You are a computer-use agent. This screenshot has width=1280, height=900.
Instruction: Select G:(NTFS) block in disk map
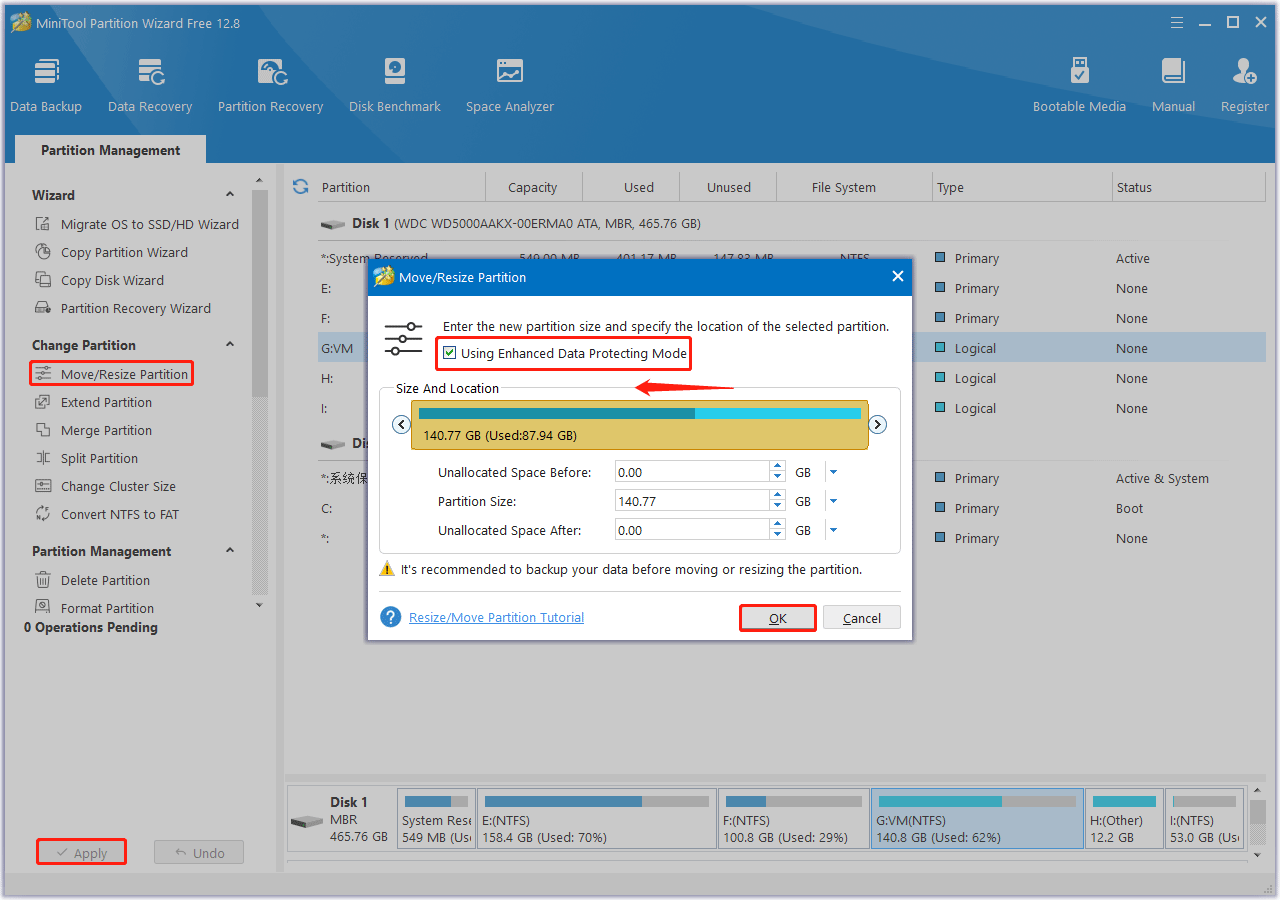977,818
